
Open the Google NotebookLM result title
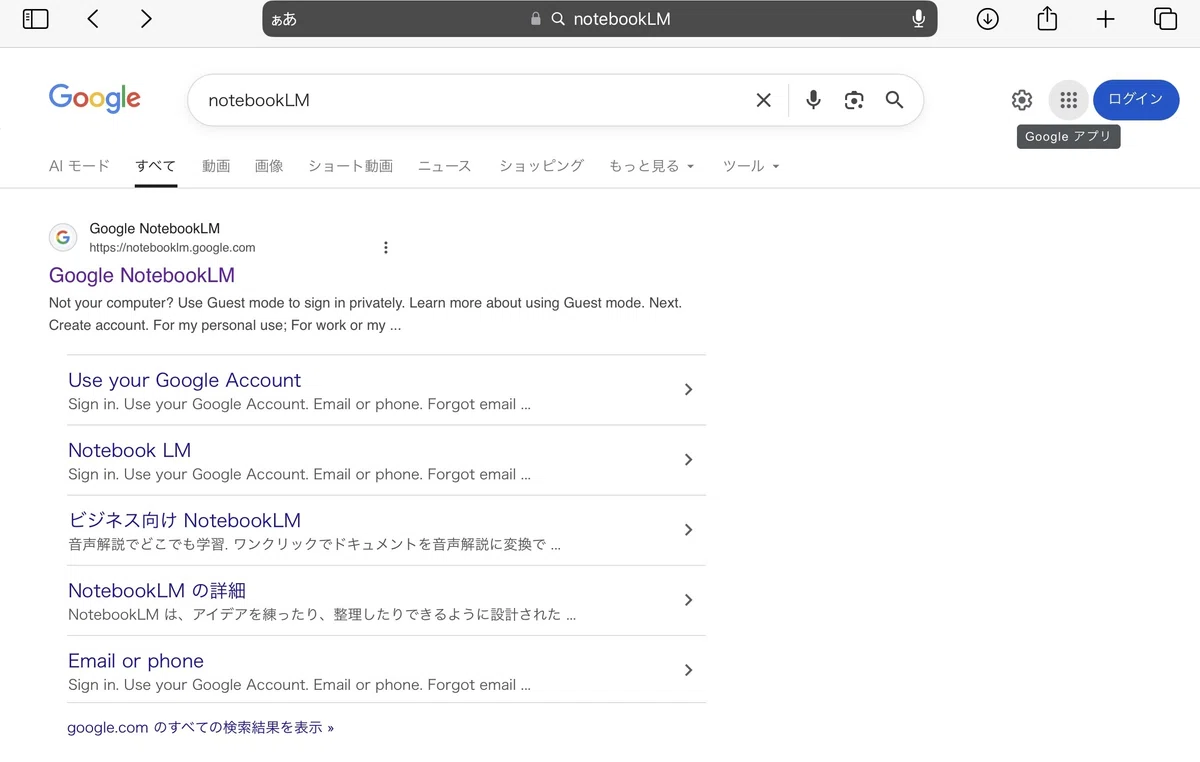pos(142,275)
